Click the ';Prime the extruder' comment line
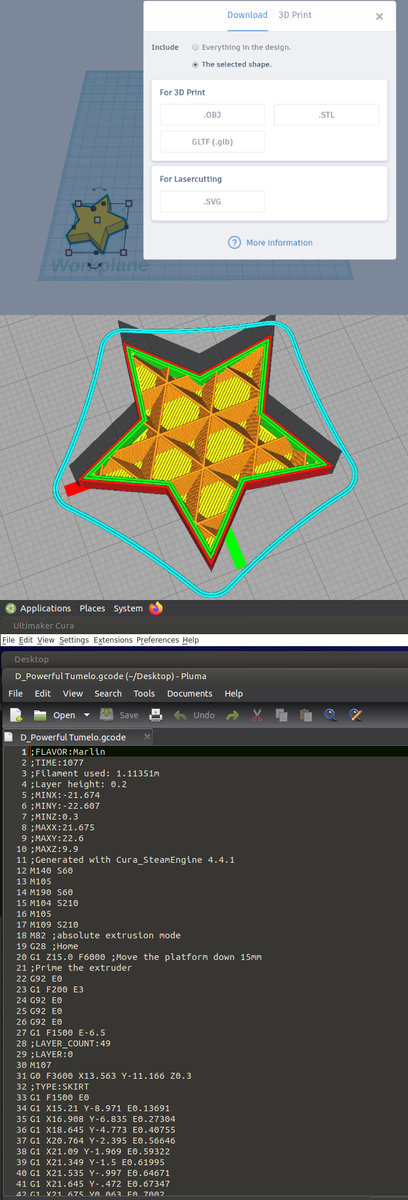This screenshot has height=1200, width=408. coord(81,968)
